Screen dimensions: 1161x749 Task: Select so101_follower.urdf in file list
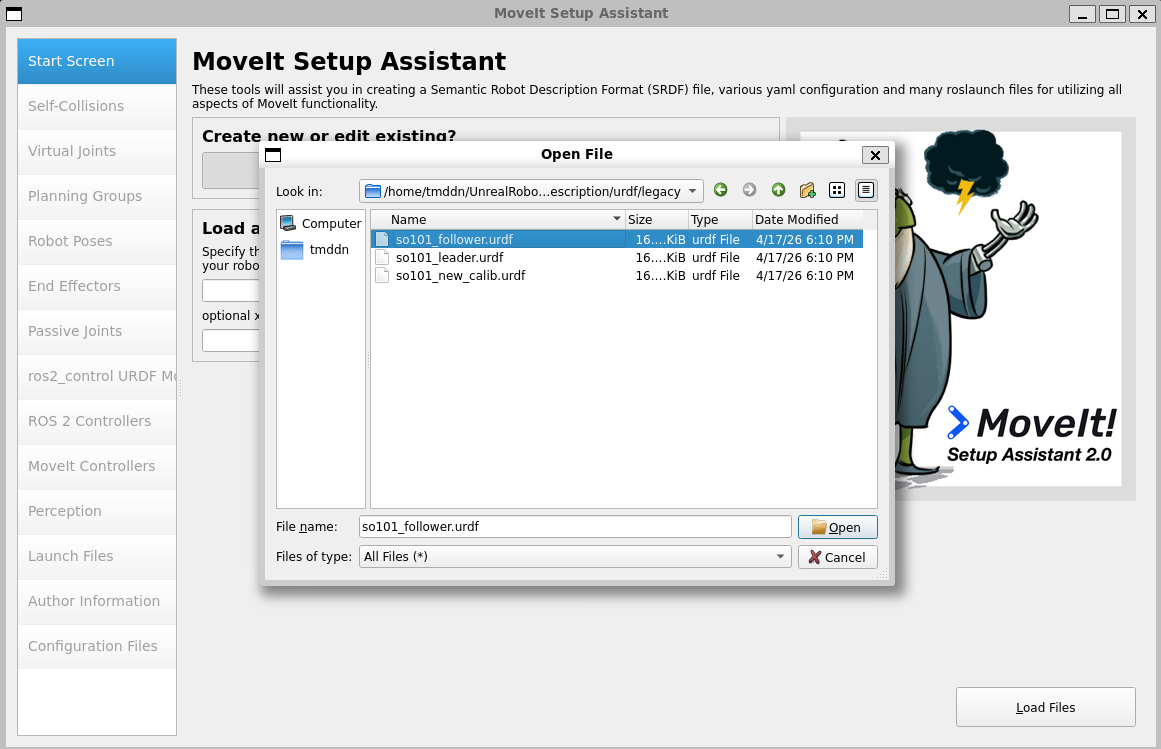point(617,239)
